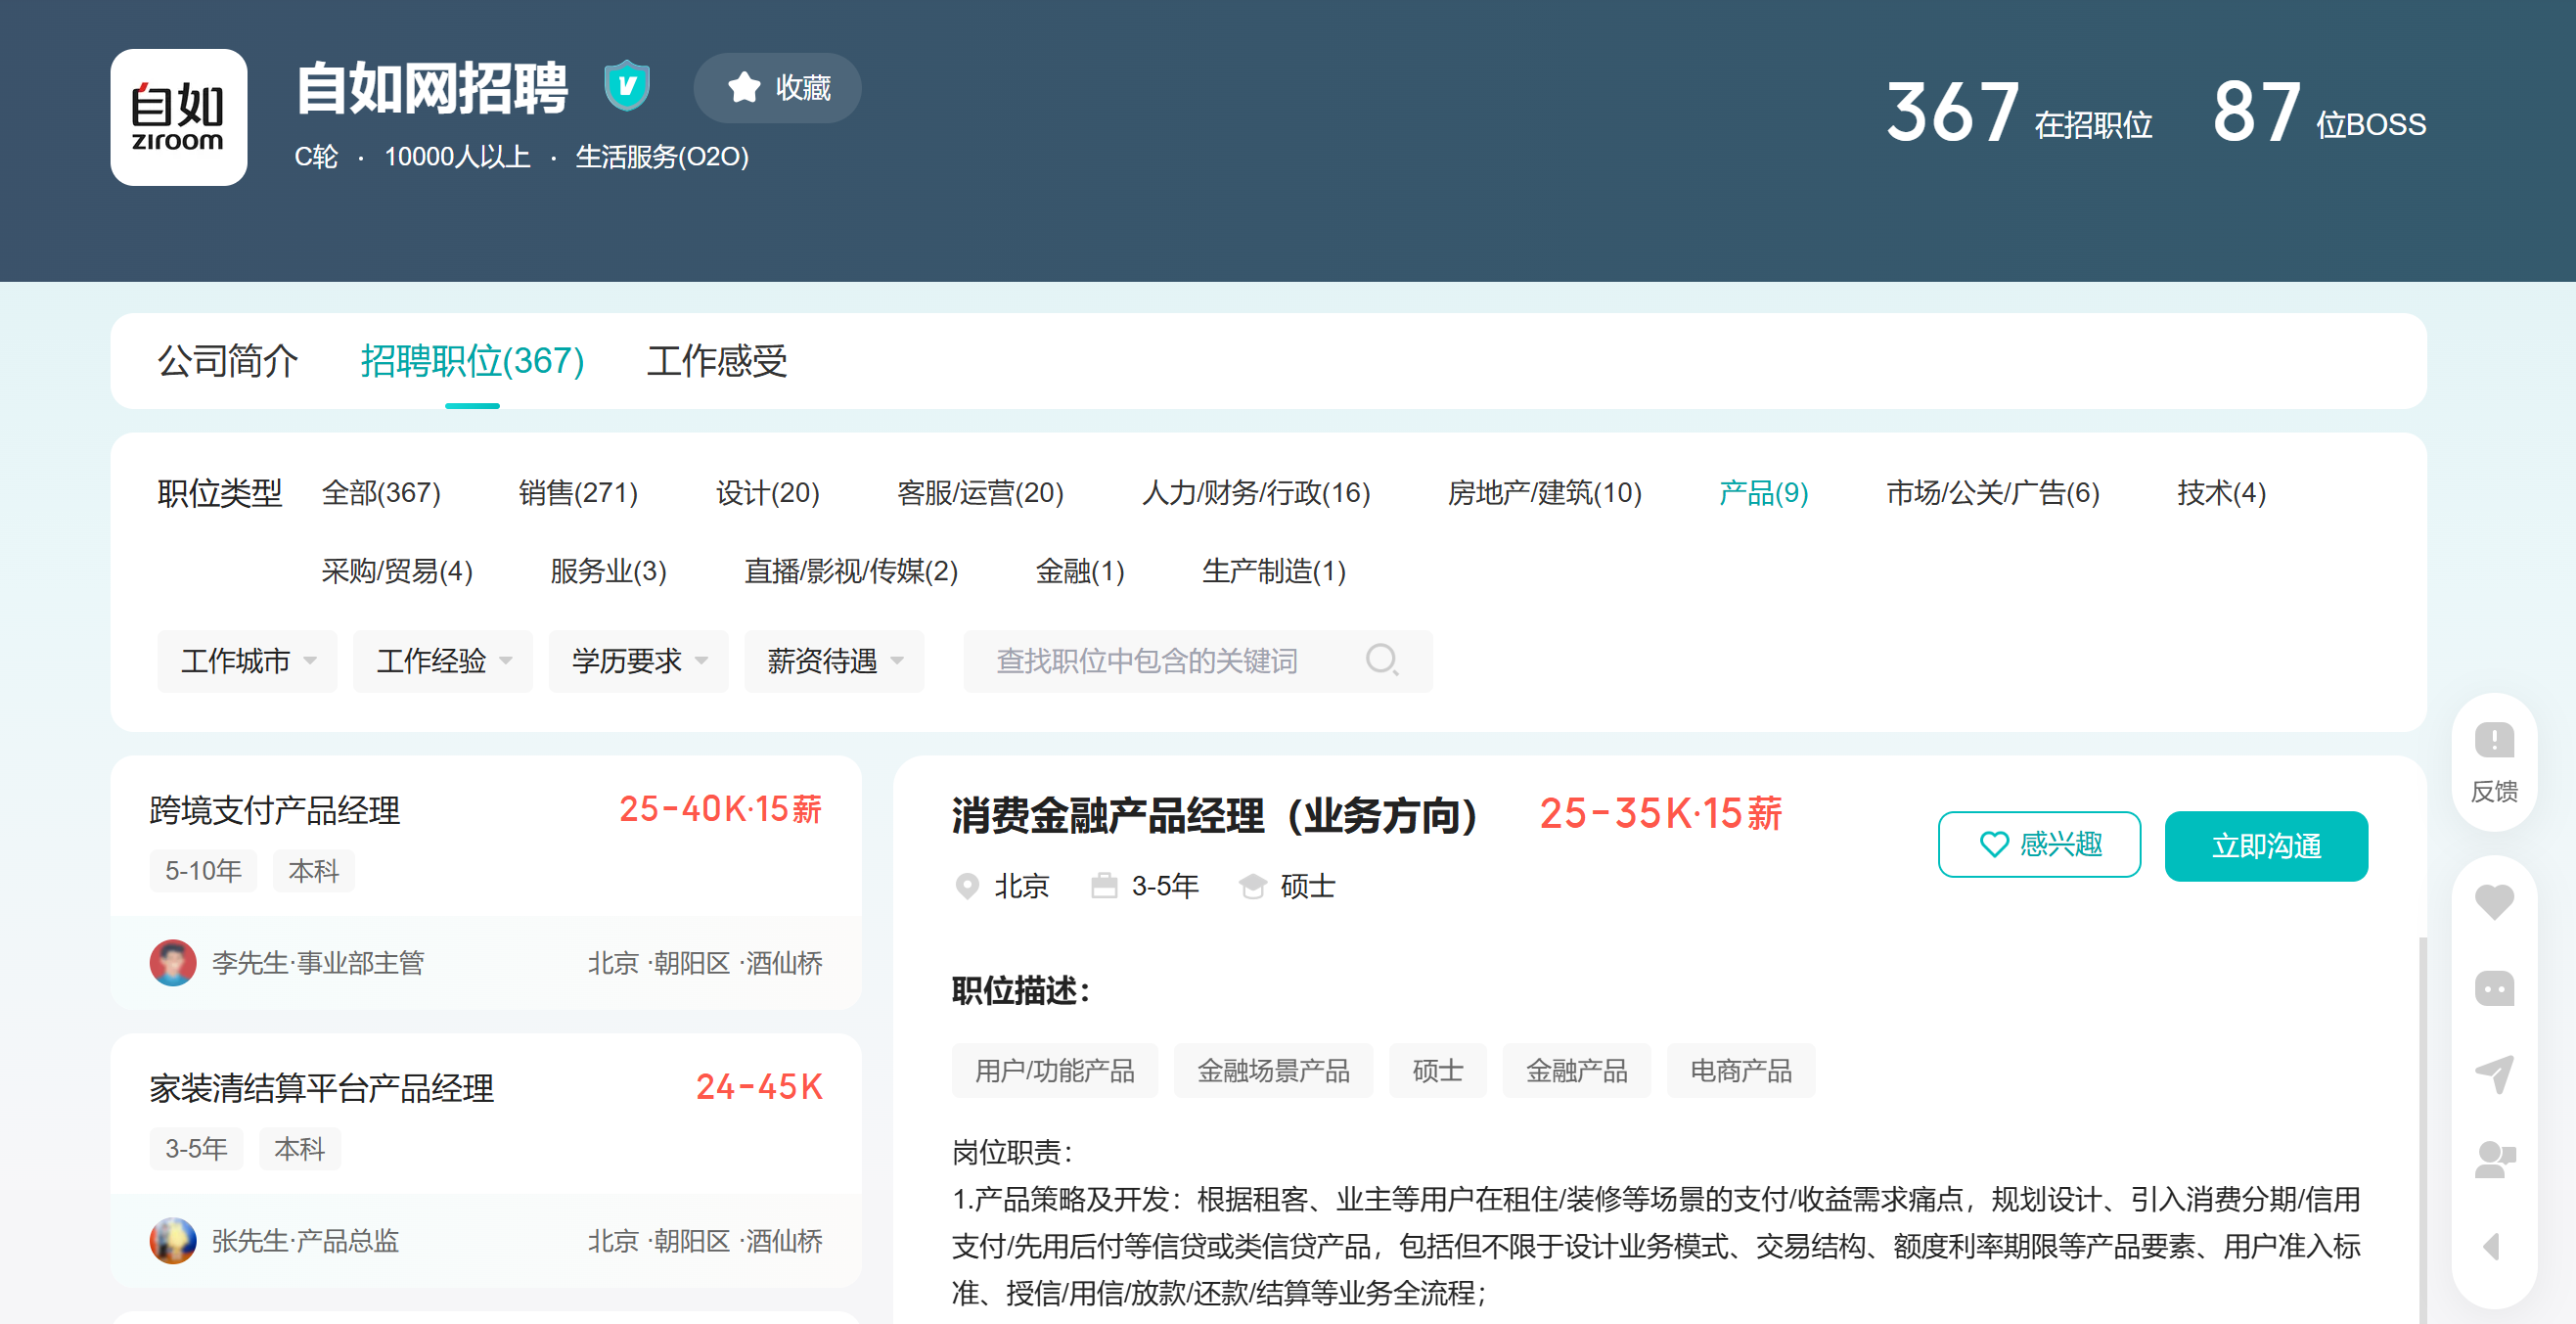The height and width of the screenshot is (1324, 2576).
Task: Toggle the 感兴趣 heart button
Action: [x=2038, y=845]
